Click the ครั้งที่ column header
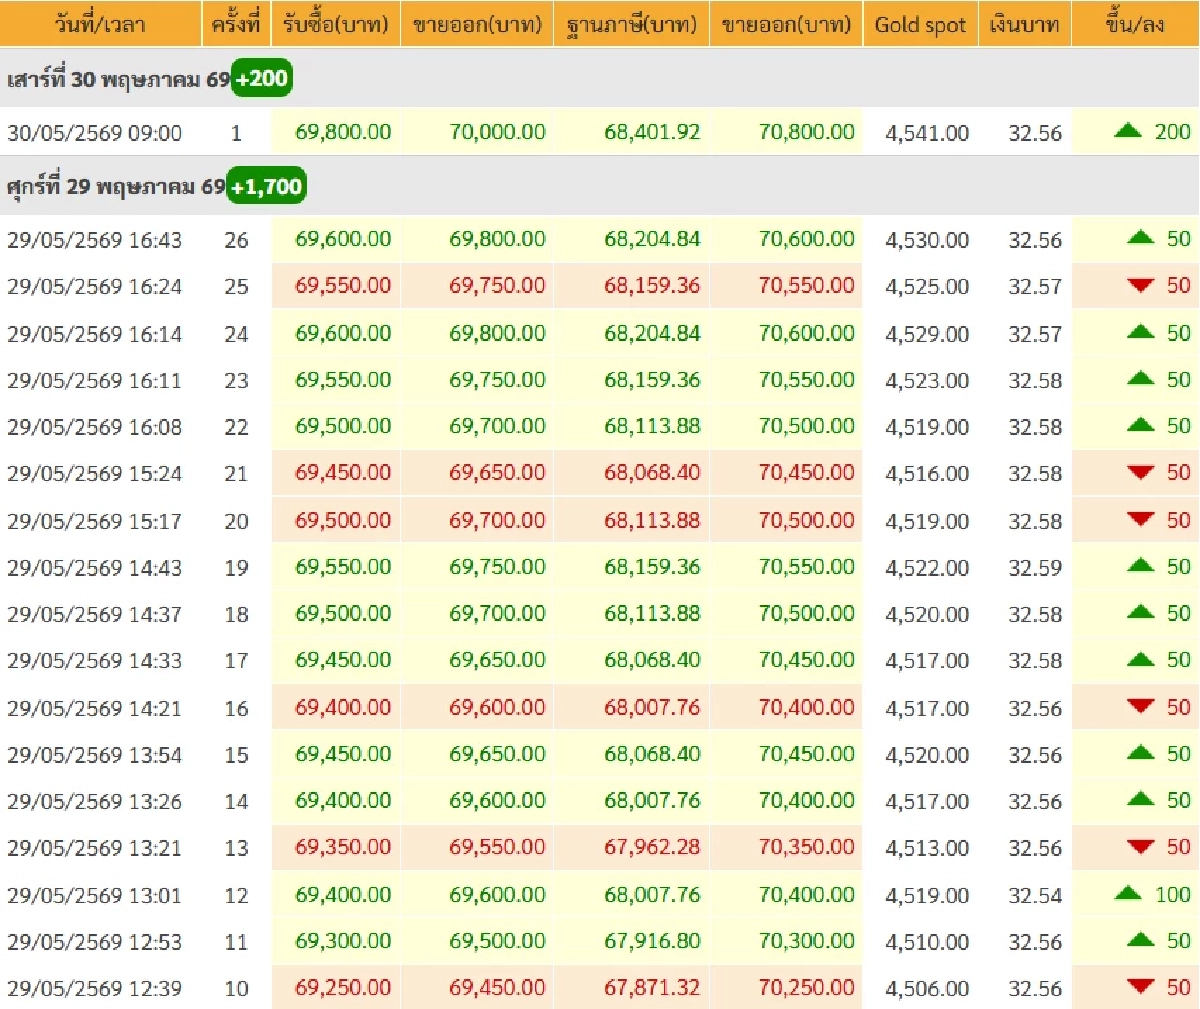Screen dimensions: 1200x1009 pyautogui.click(x=236, y=24)
